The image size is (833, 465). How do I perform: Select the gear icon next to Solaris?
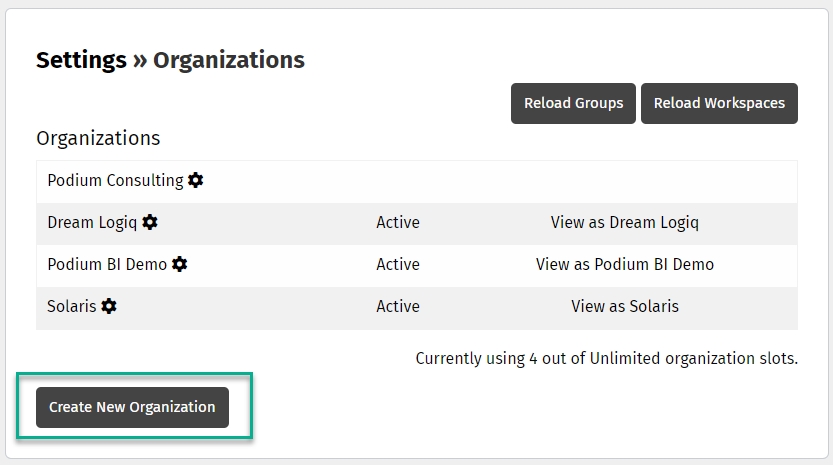tap(109, 306)
